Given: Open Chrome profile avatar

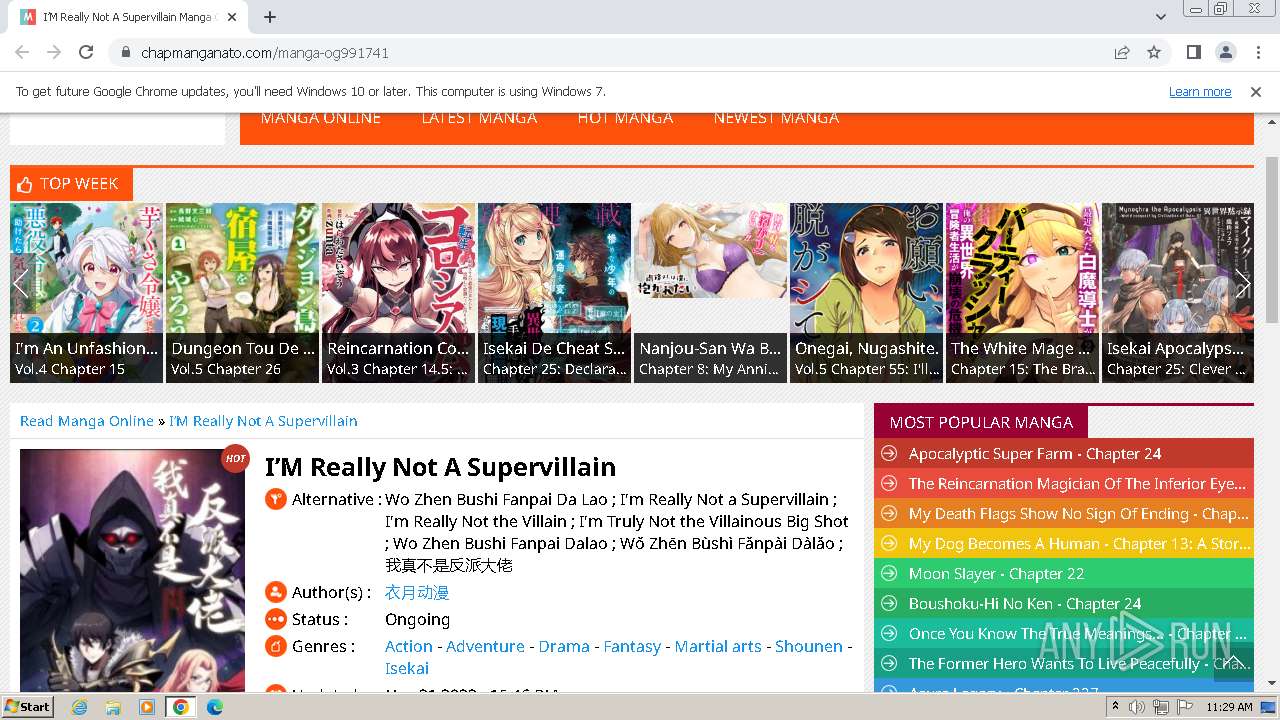Looking at the screenshot, I should pos(1225,52).
